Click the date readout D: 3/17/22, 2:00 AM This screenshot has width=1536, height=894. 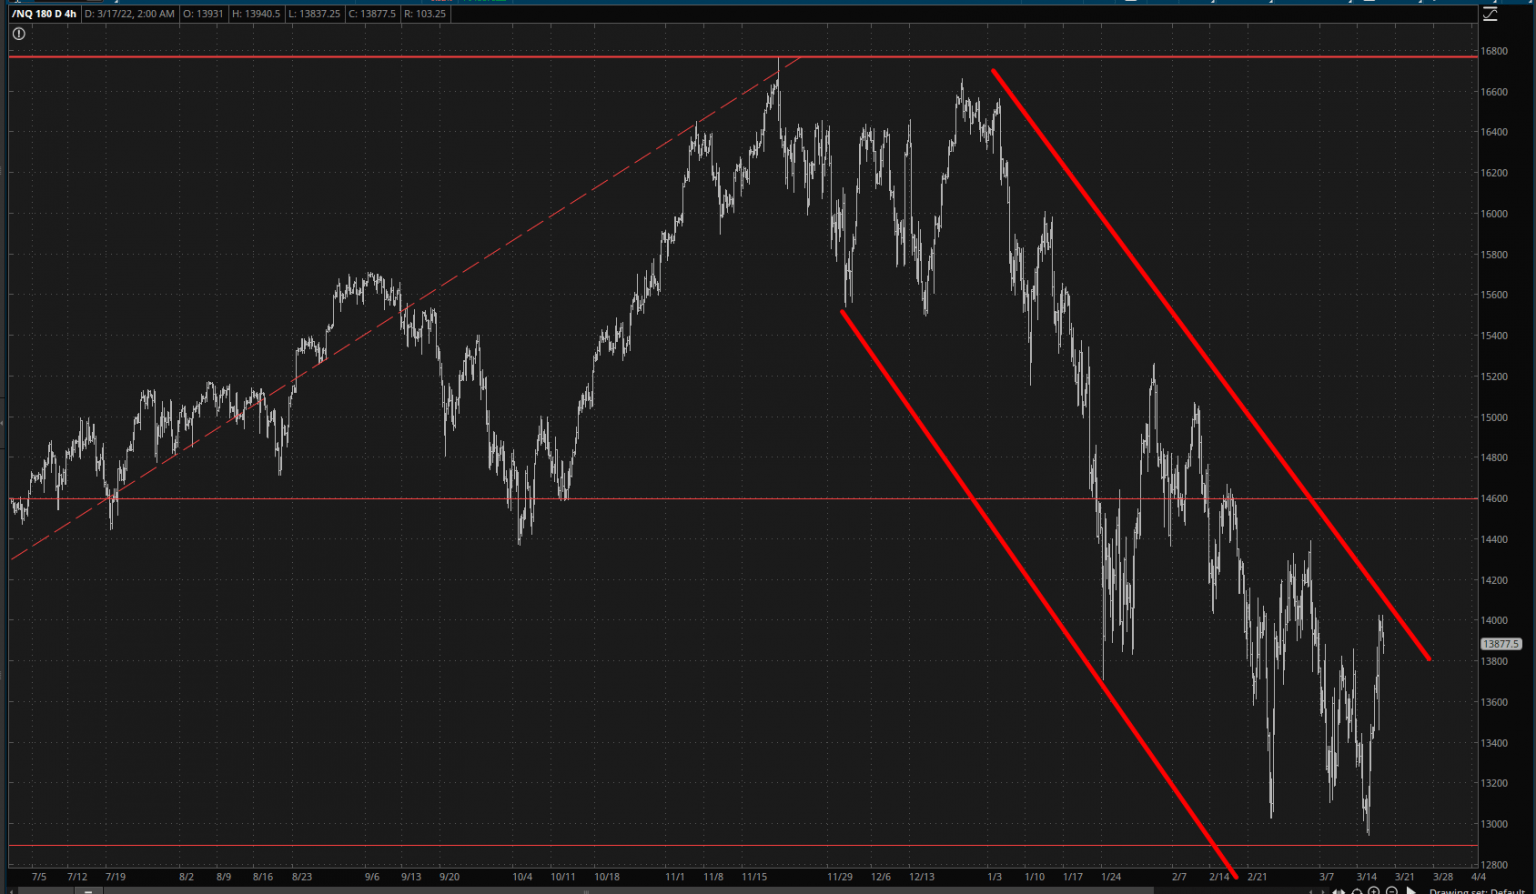tap(130, 14)
